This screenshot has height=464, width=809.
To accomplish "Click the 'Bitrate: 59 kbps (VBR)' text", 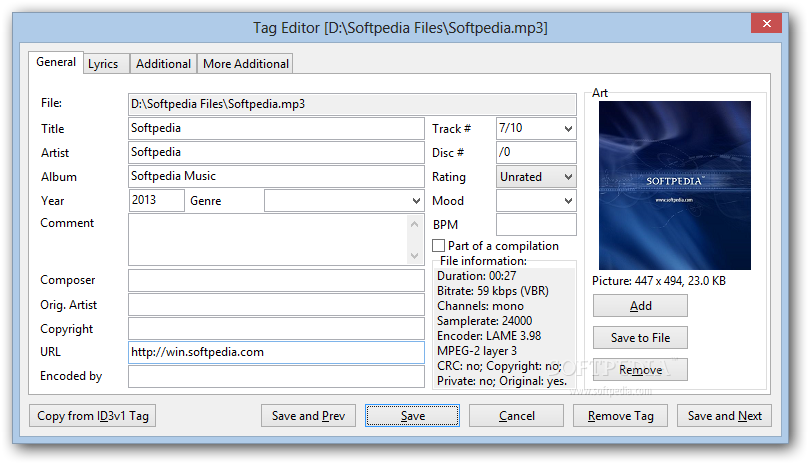I will pyautogui.click(x=493, y=291).
